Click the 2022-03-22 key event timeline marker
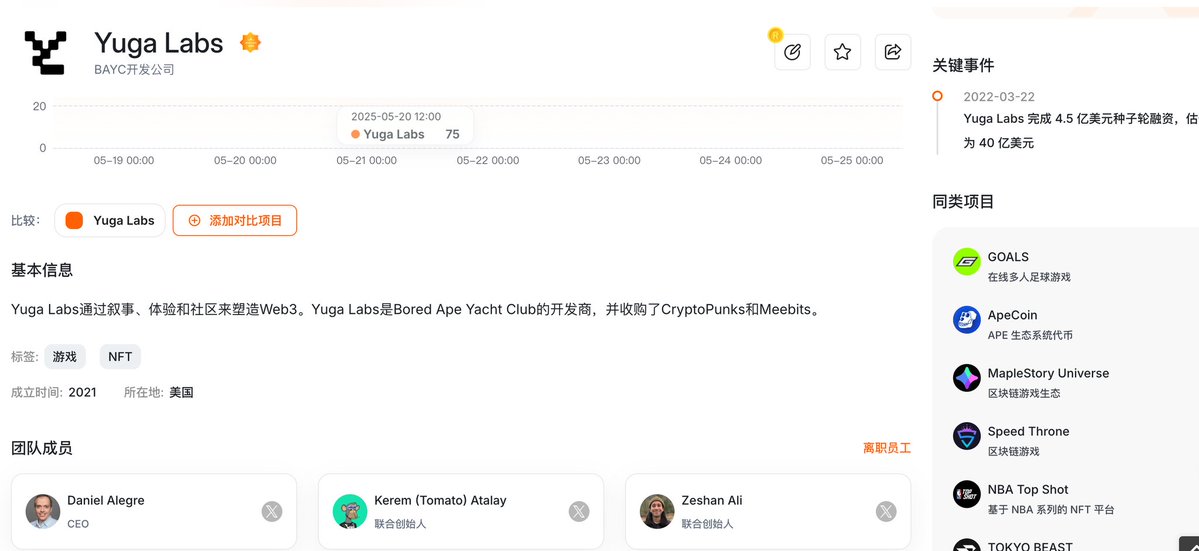The width and height of the screenshot is (1199, 551). coord(937,96)
